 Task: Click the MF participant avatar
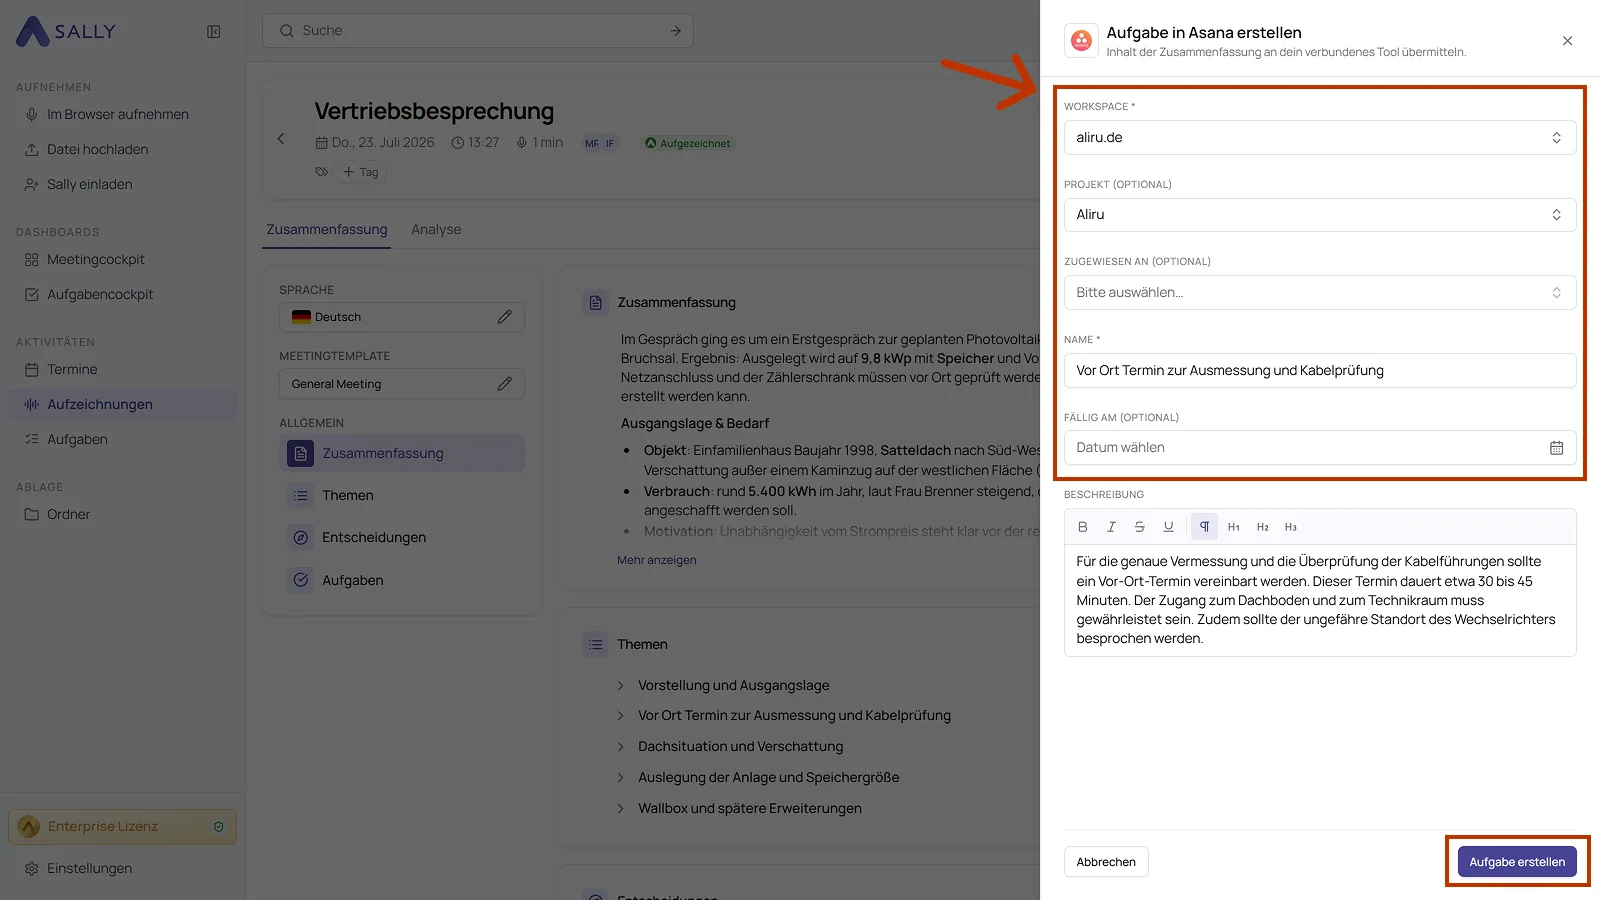coord(592,143)
